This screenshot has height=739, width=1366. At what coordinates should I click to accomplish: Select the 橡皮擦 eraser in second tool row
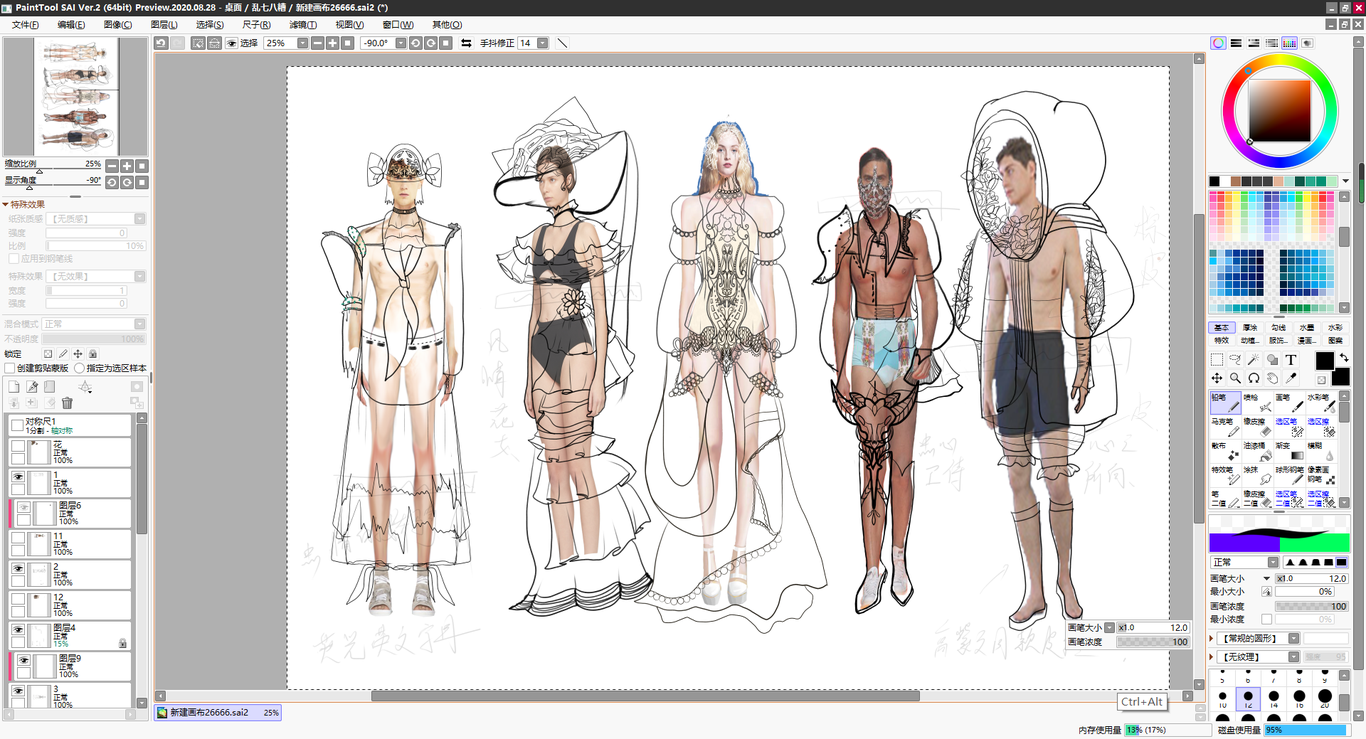(x=1256, y=427)
